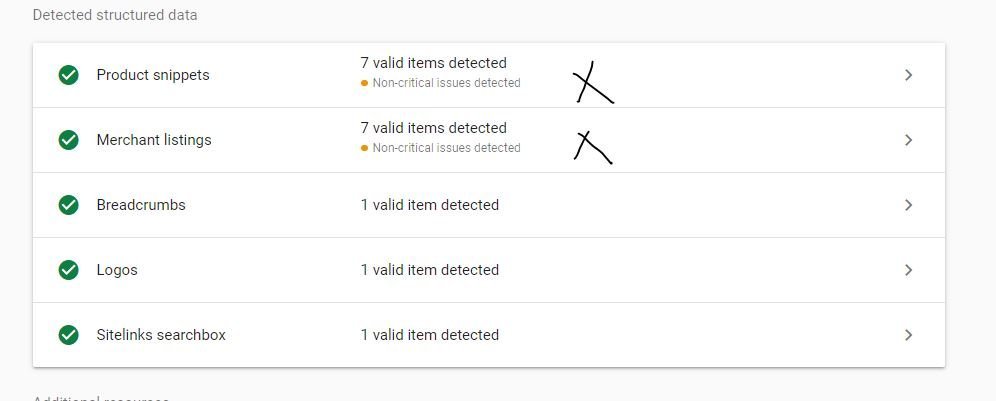This screenshot has height=401, width=996.
Task: Select the Logos label
Action: [117, 270]
